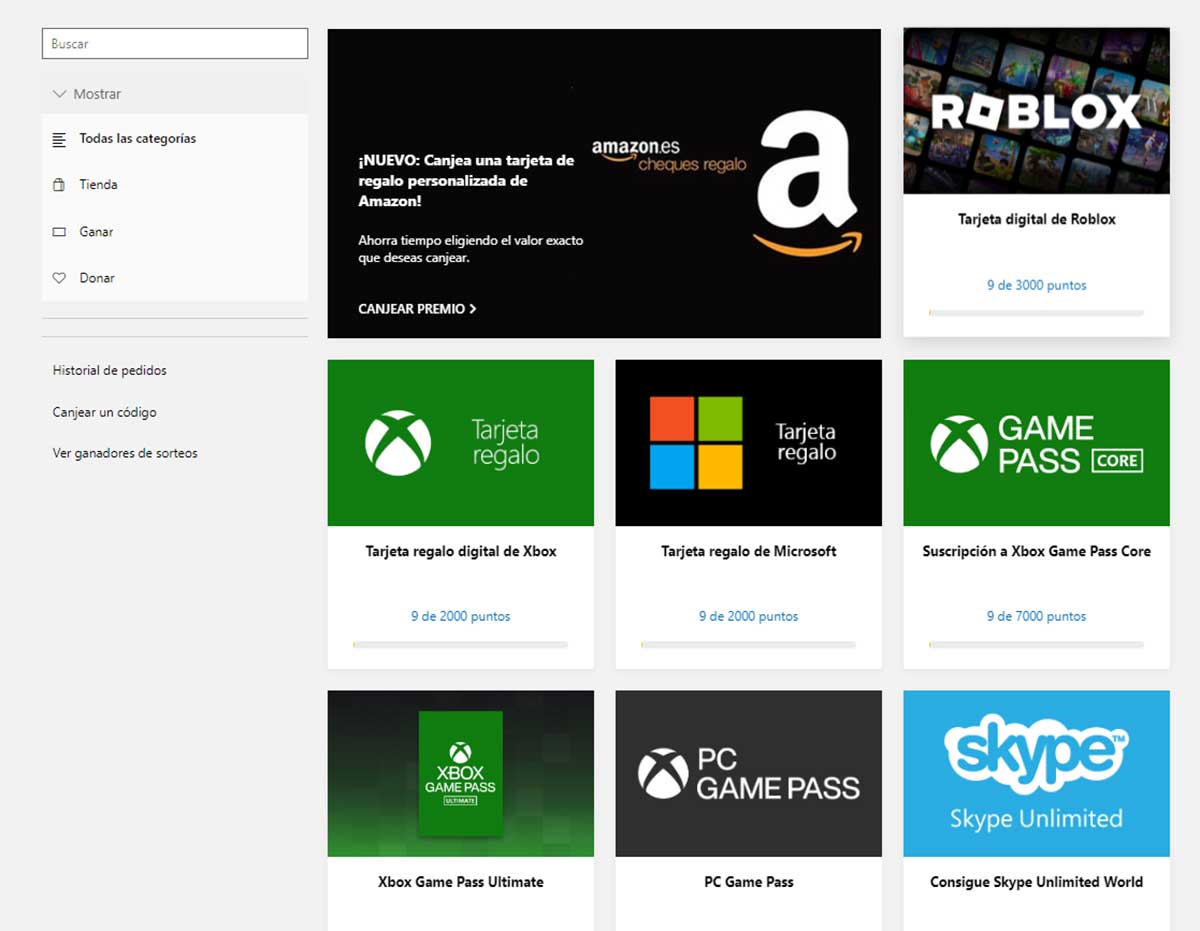The height and width of the screenshot is (931, 1200).
Task: Open the PC Game Pass reward image
Action: coord(748,773)
